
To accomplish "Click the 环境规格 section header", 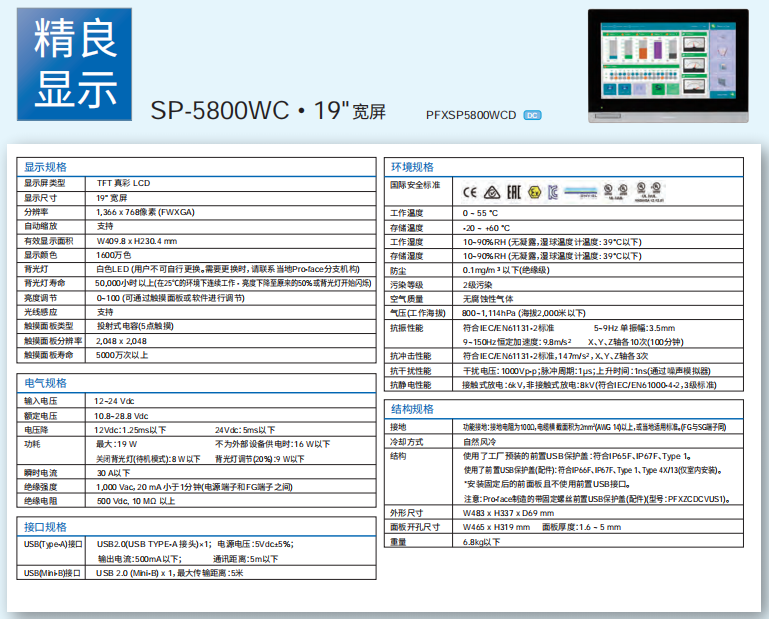I will pos(412,167).
